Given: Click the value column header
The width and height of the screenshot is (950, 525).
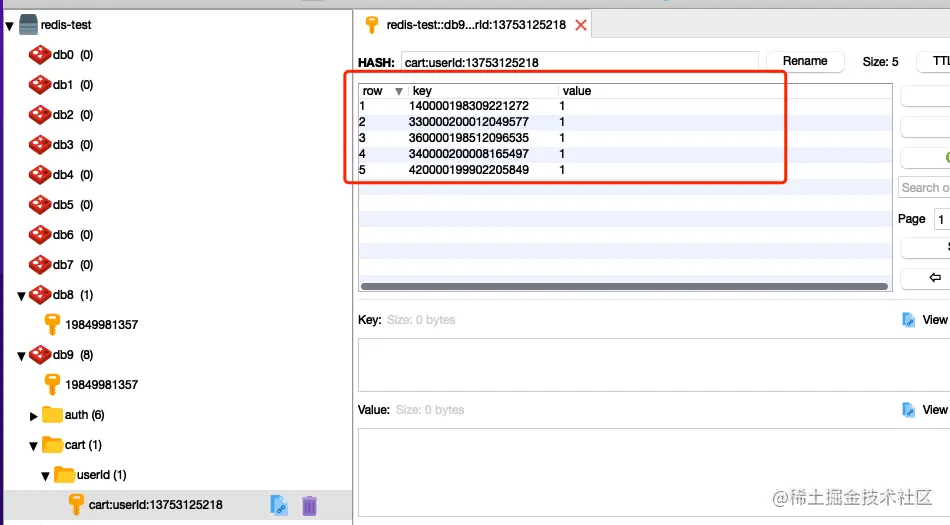Looking at the screenshot, I should [725, 91].
